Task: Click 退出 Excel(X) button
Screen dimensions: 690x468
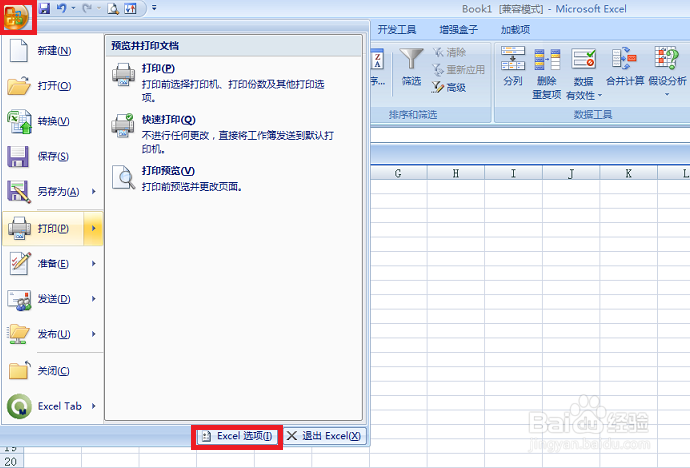Action: pos(324,436)
